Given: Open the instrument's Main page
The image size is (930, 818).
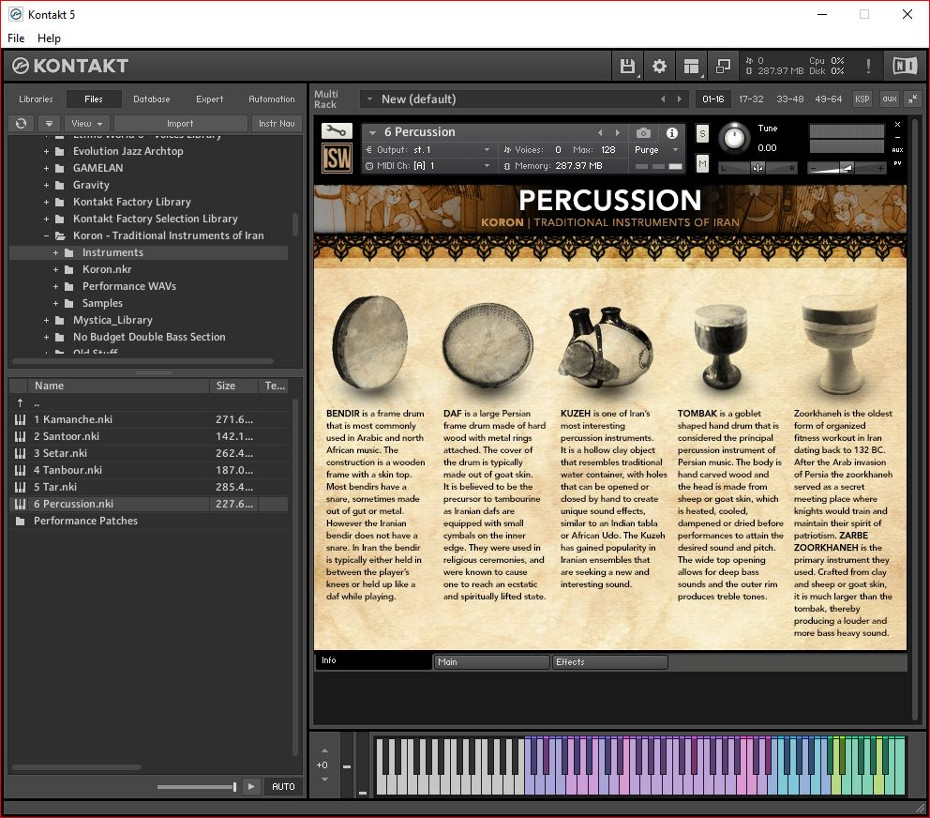Looking at the screenshot, I should [x=492, y=662].
